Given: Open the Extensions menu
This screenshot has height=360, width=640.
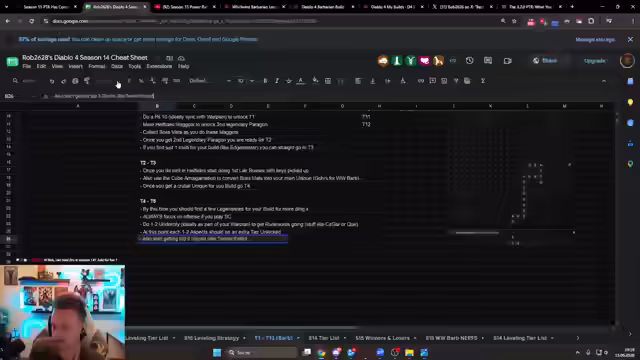Looking at the screenshot, I should tap(159, 66).
